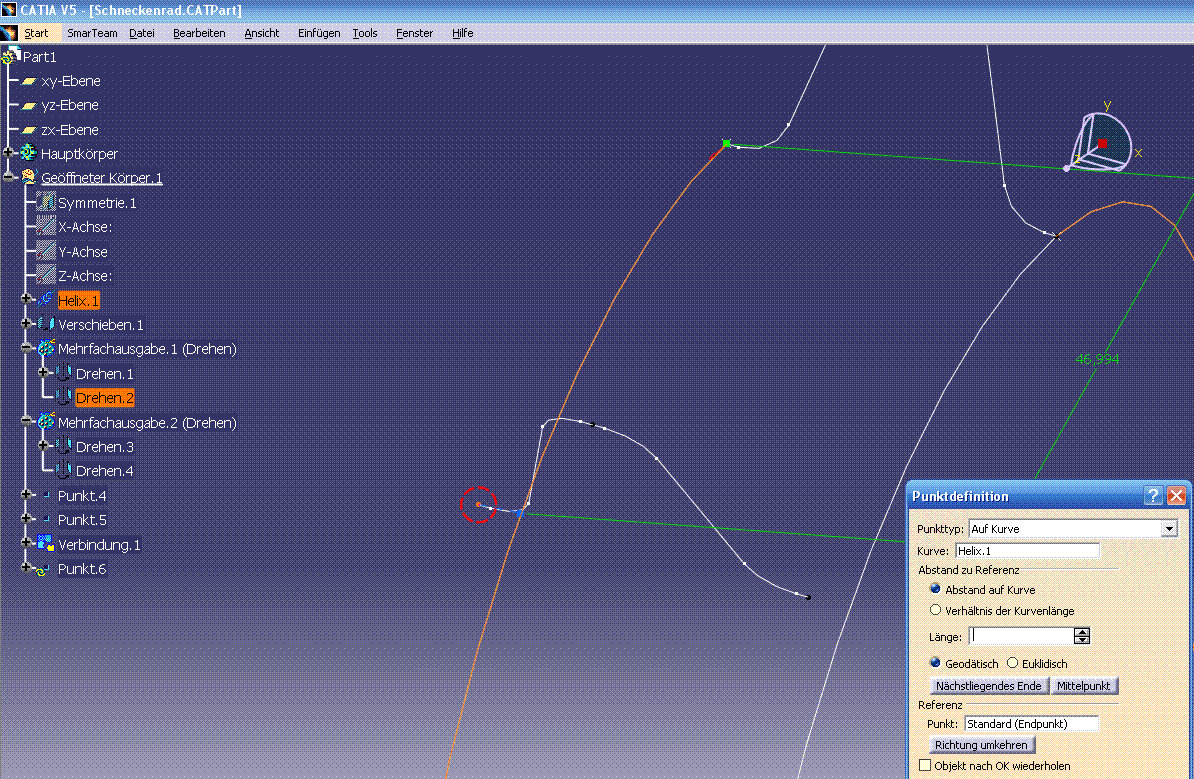This screenshot has height=779, width=1194.
Task: Open the Datei menu
Action: (x=142, y=34)
